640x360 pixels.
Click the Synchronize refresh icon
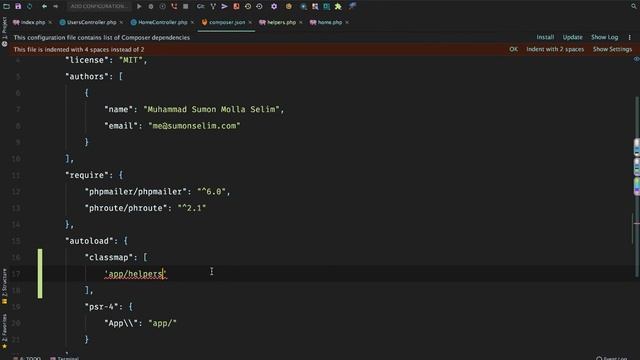pyautogui.click(x=29, y=6)
